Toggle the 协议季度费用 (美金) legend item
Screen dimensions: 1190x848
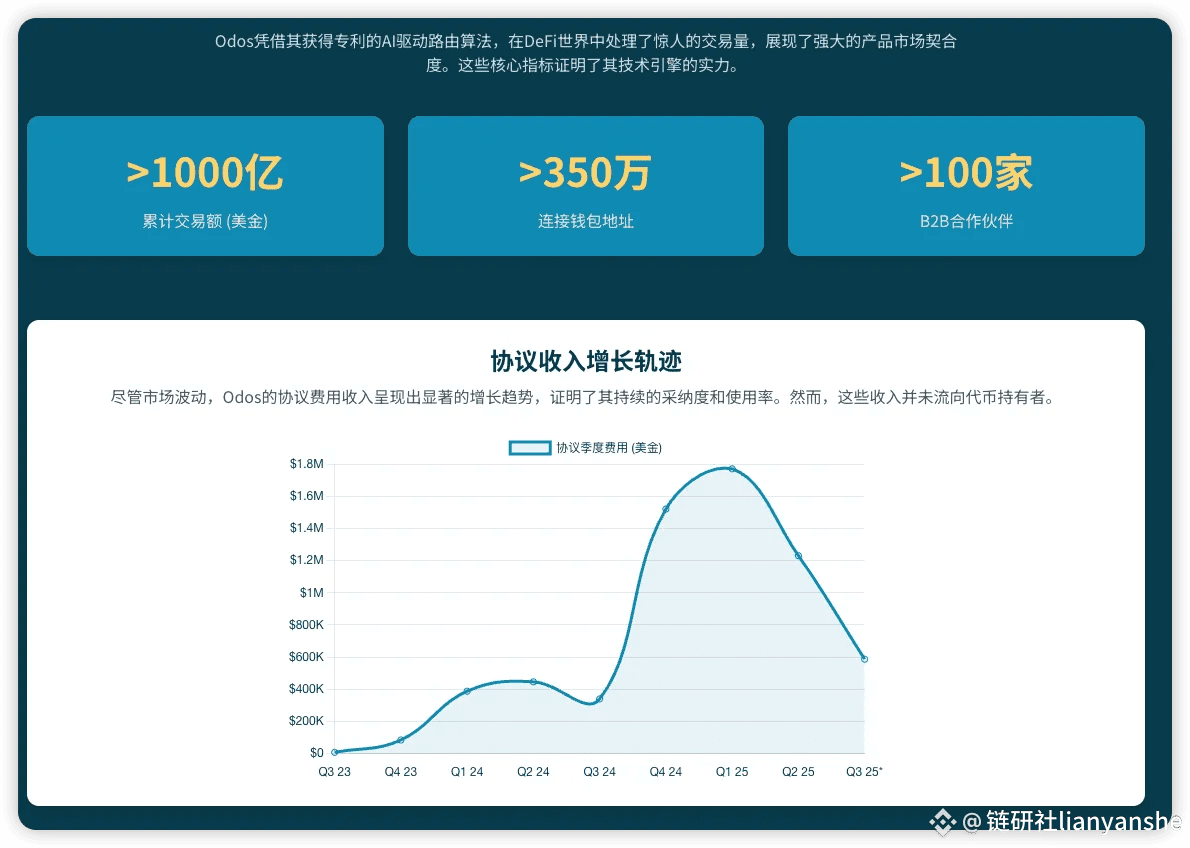(x=585, y=448)
